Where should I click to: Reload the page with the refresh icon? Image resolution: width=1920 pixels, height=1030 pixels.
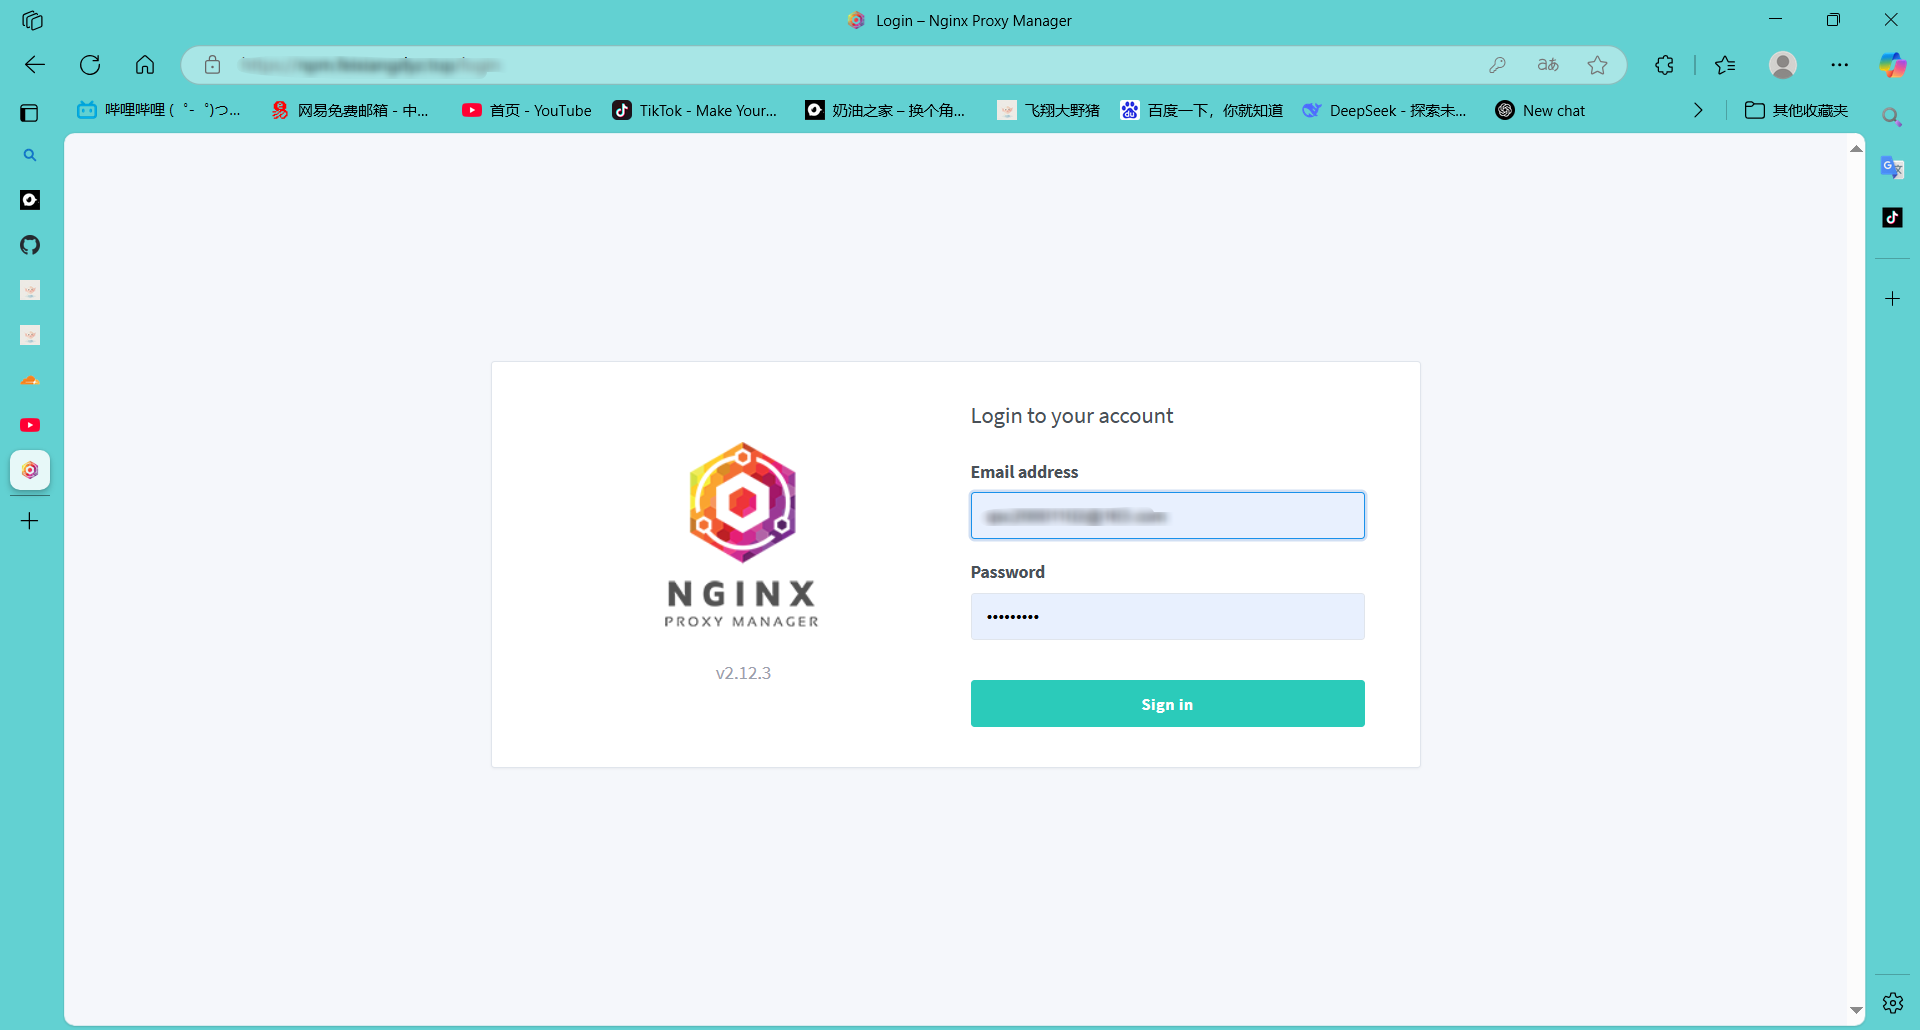point(90,65)
